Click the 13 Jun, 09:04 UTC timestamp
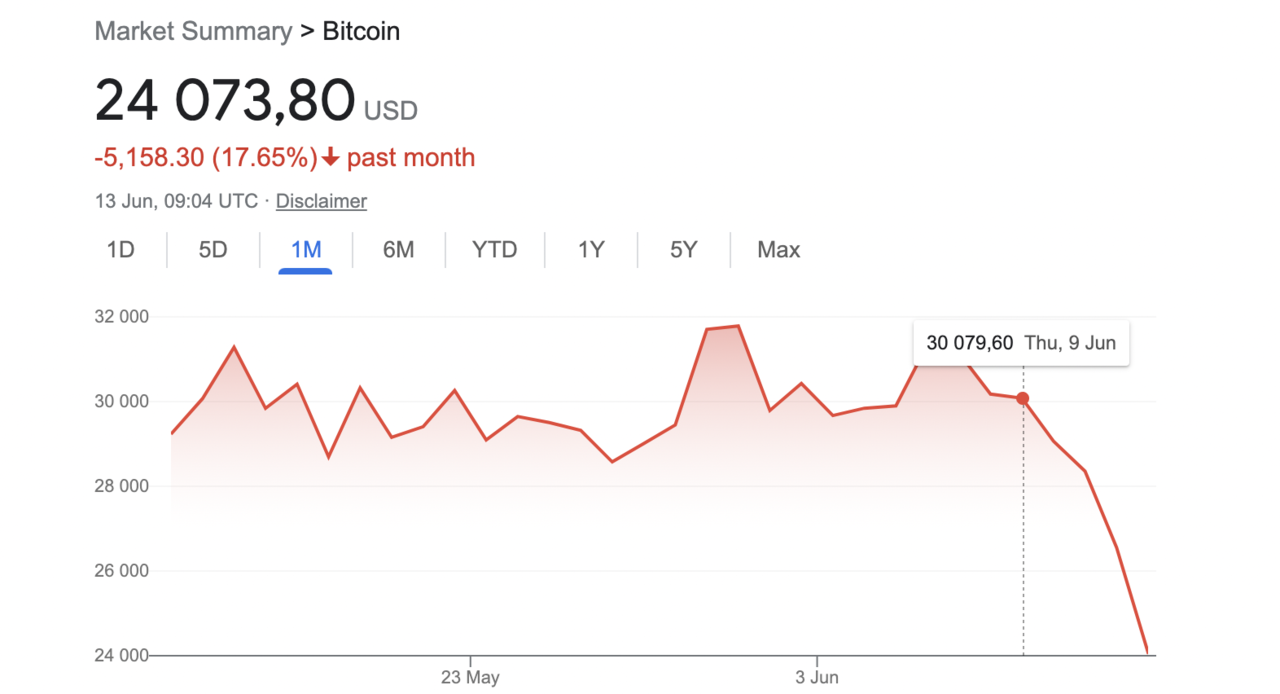This screenshot has height=694, width=1280. 176,201
